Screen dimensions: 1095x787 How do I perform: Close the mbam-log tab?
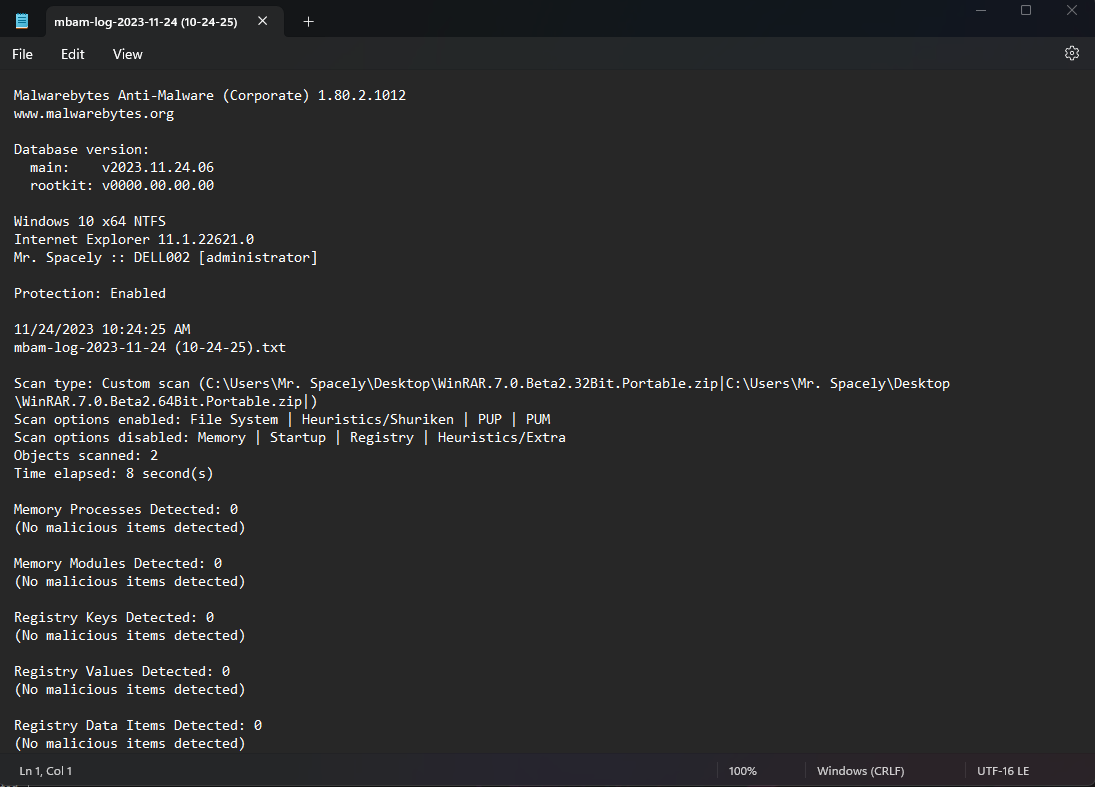(x=263, y=21)
